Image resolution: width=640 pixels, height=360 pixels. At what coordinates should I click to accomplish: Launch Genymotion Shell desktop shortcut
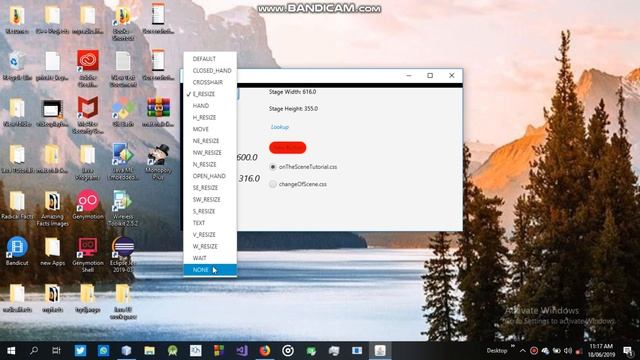pyautogui.click(x=88, y=255)
